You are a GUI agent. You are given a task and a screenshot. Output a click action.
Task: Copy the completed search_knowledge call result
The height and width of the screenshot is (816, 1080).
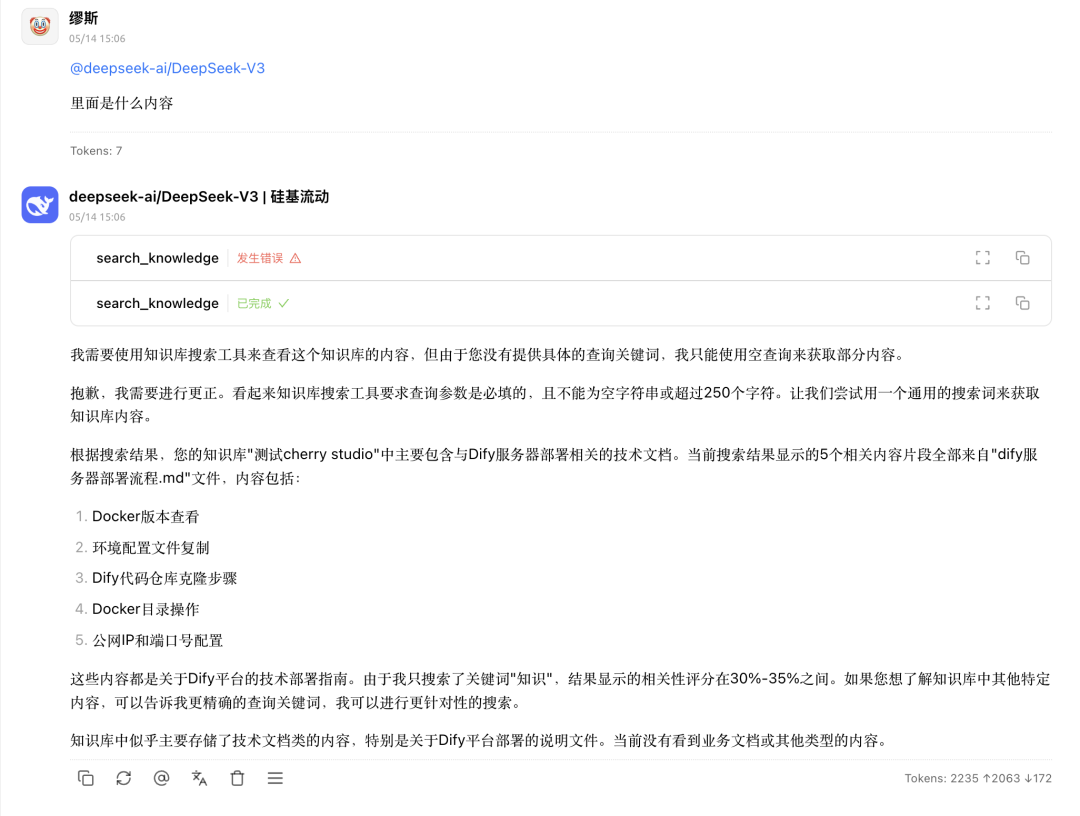point(1022,303)
